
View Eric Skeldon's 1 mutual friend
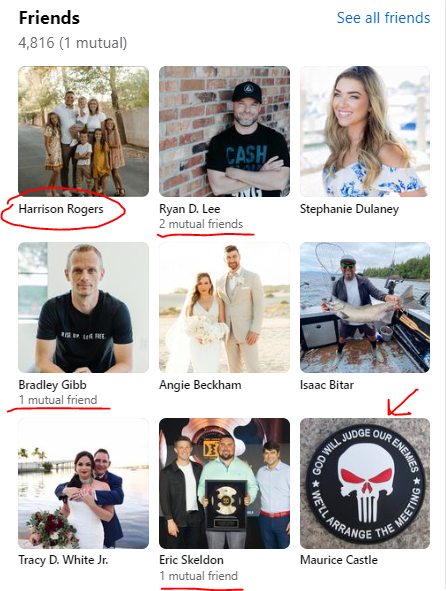[x=198, y=576]
